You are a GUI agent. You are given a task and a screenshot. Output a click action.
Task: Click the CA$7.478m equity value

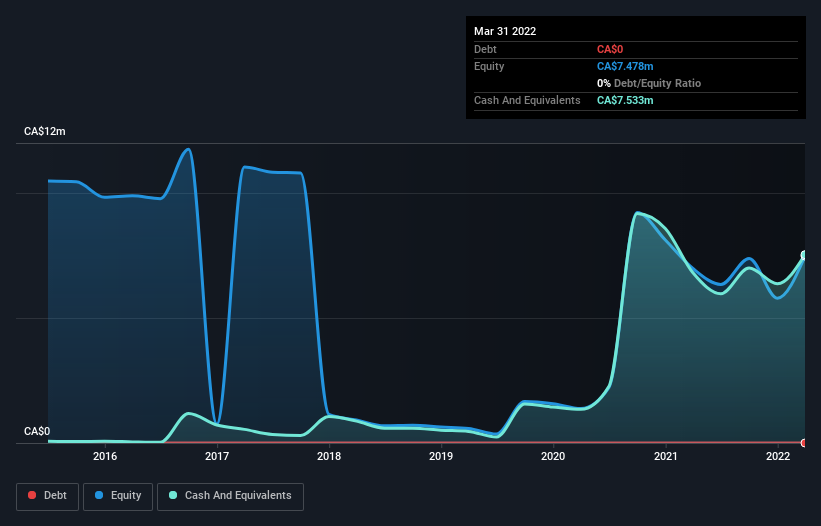tap(625, 66)
